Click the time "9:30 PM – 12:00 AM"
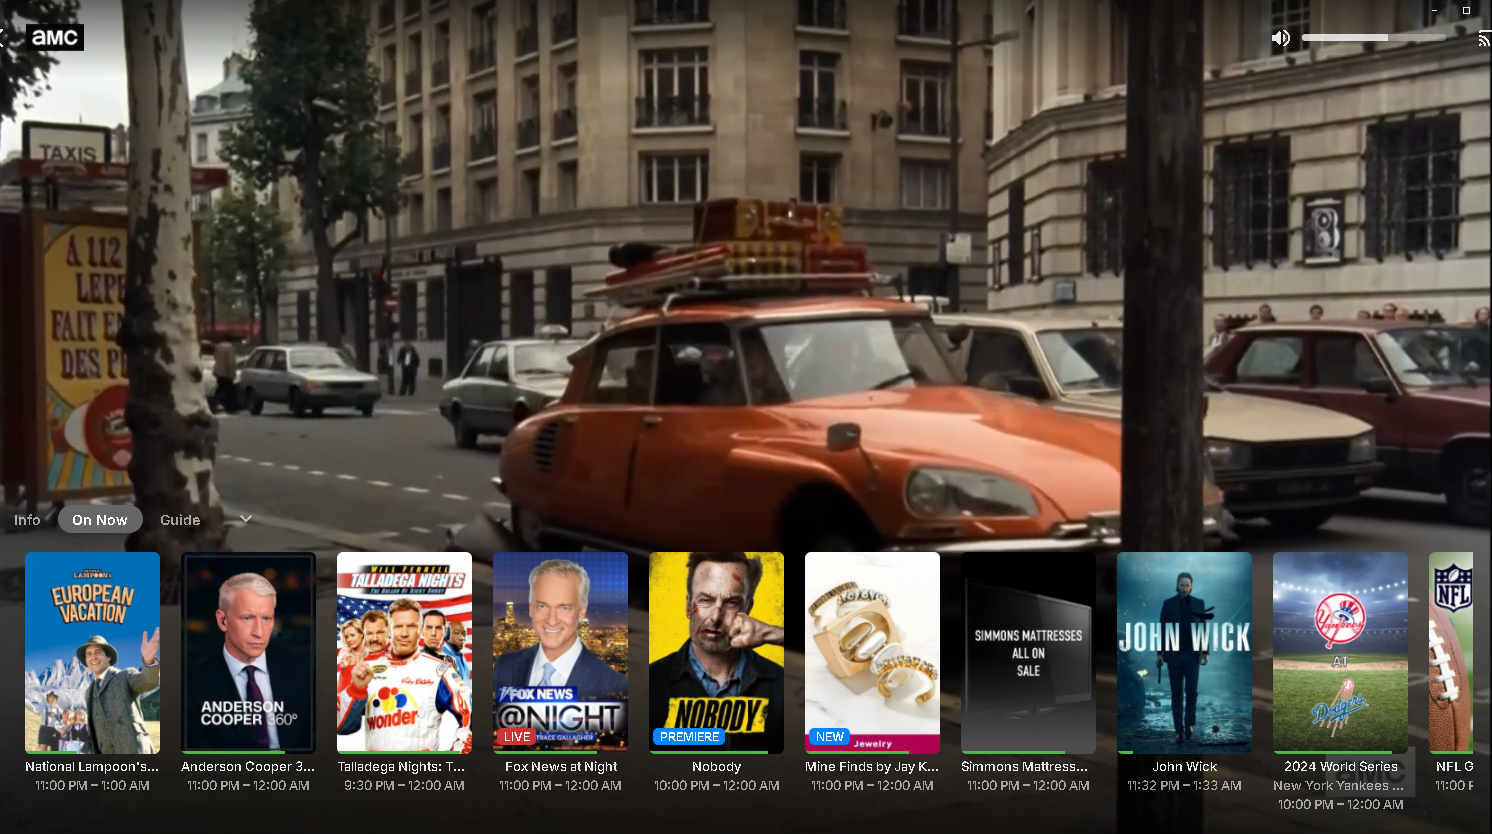This screenshot has height=834, width=1492. tap(404, 786)
